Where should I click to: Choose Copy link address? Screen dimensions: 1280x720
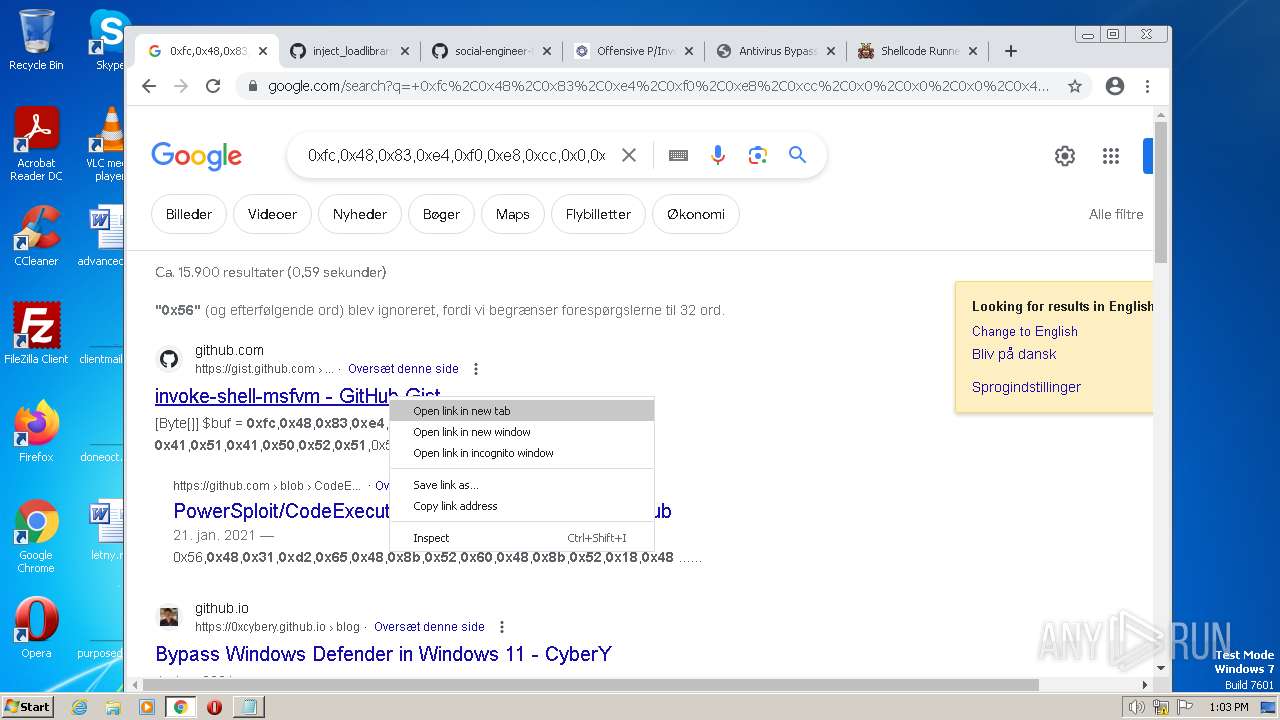522,506
